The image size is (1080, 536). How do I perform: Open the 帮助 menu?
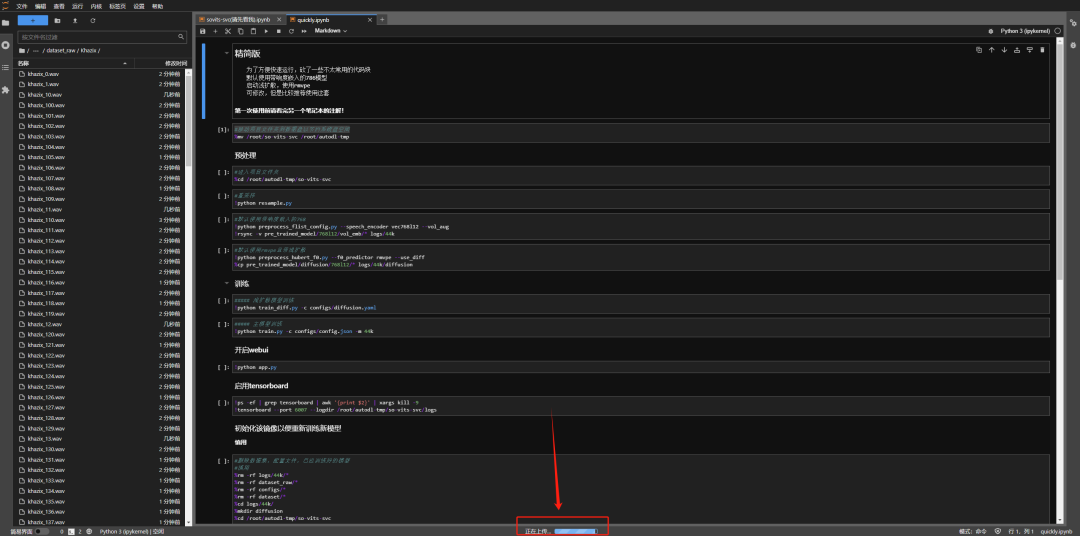tap(158, 6)
